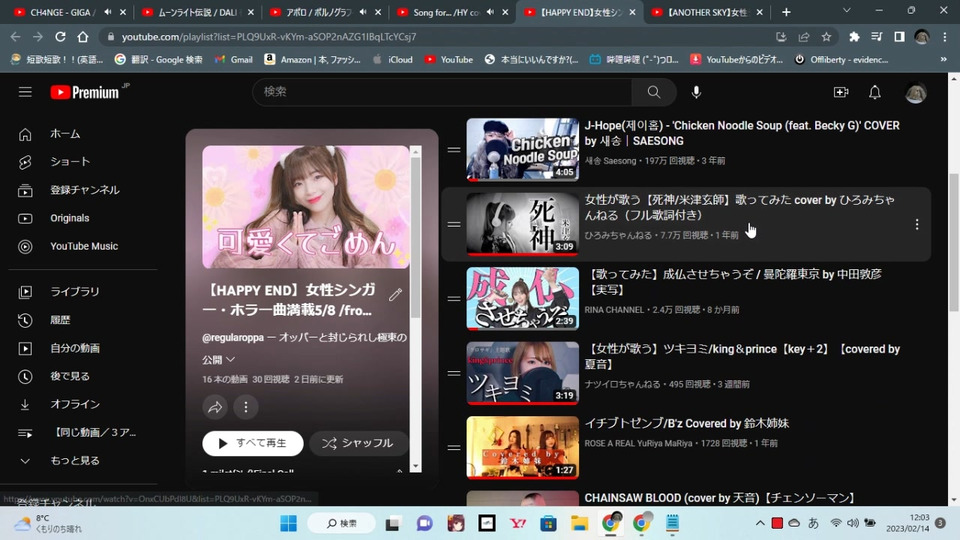Click the search magnifier button
The image size is (960, 540).
point(654,92)
